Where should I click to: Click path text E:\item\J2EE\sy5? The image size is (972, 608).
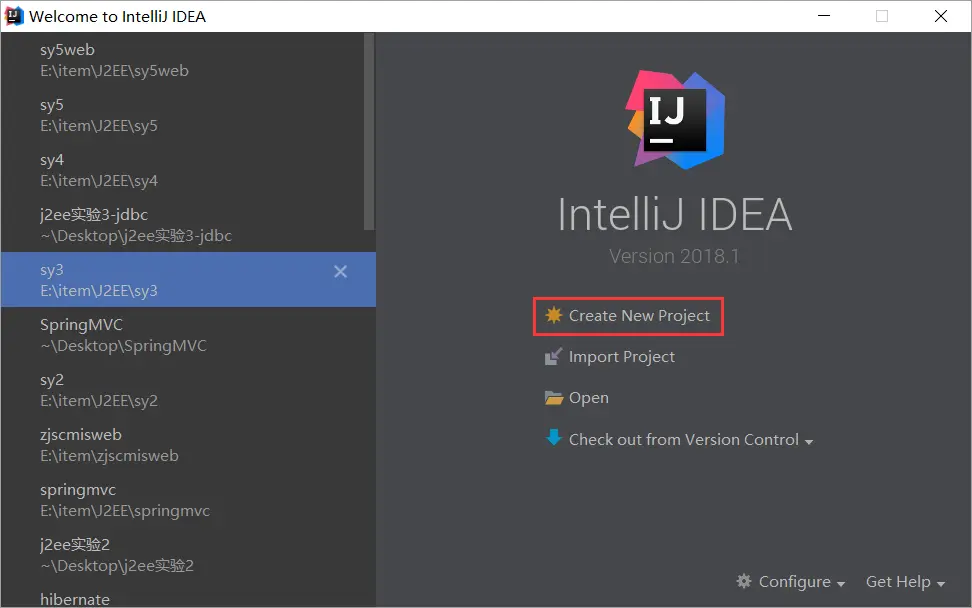point(99,126)
